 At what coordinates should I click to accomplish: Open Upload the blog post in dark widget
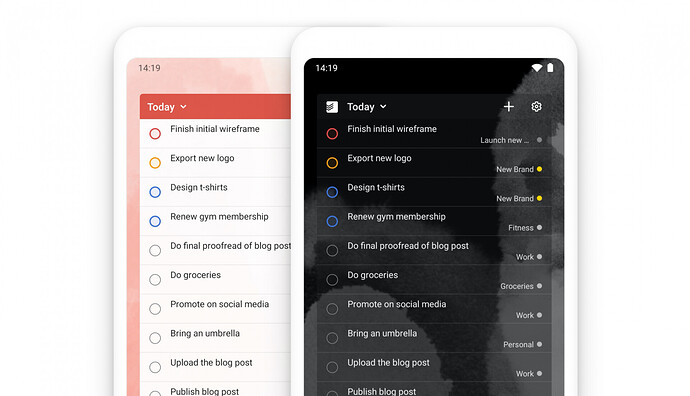[x=389, y=363]
